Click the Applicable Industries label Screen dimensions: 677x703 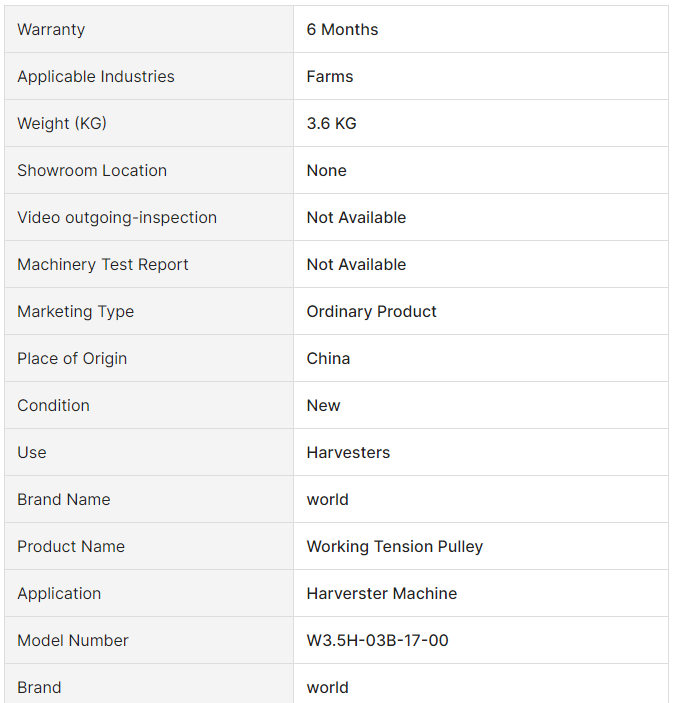pos(96,77)
